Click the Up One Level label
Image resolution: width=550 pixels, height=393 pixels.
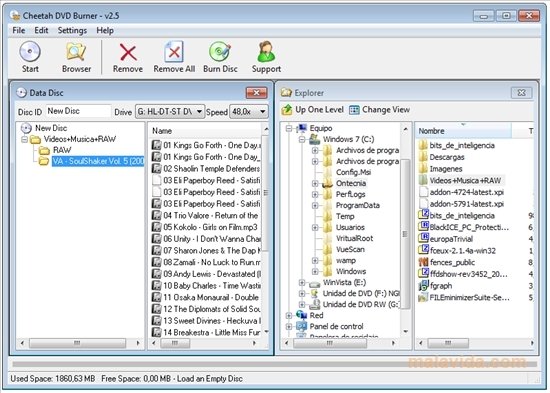click(319, 110)
